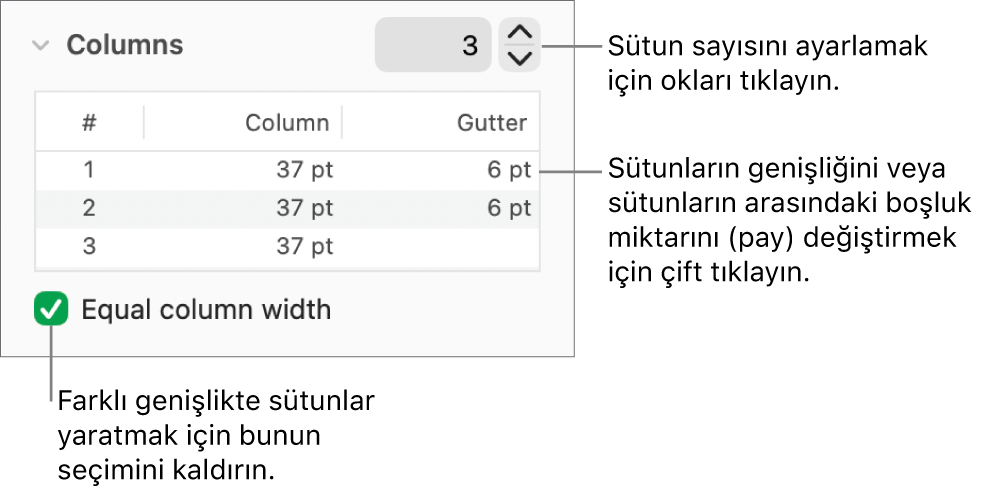This screenshot has width=982, height=497.
Task: Click the # header in the table
Action: coord(89,123)
